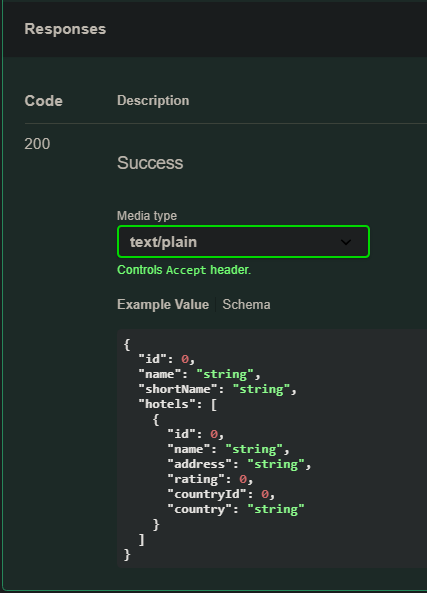Switch to the Schema tab

(246, 304)
